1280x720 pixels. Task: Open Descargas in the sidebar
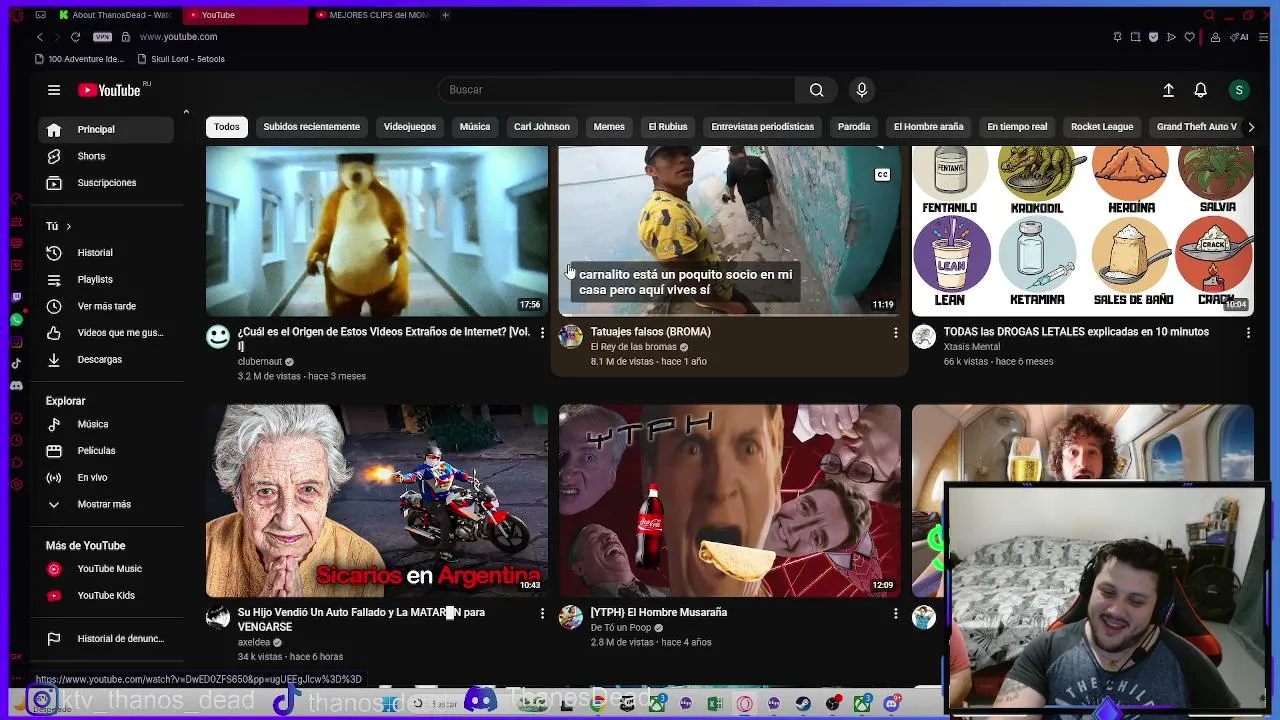click(x=106, y=360)
